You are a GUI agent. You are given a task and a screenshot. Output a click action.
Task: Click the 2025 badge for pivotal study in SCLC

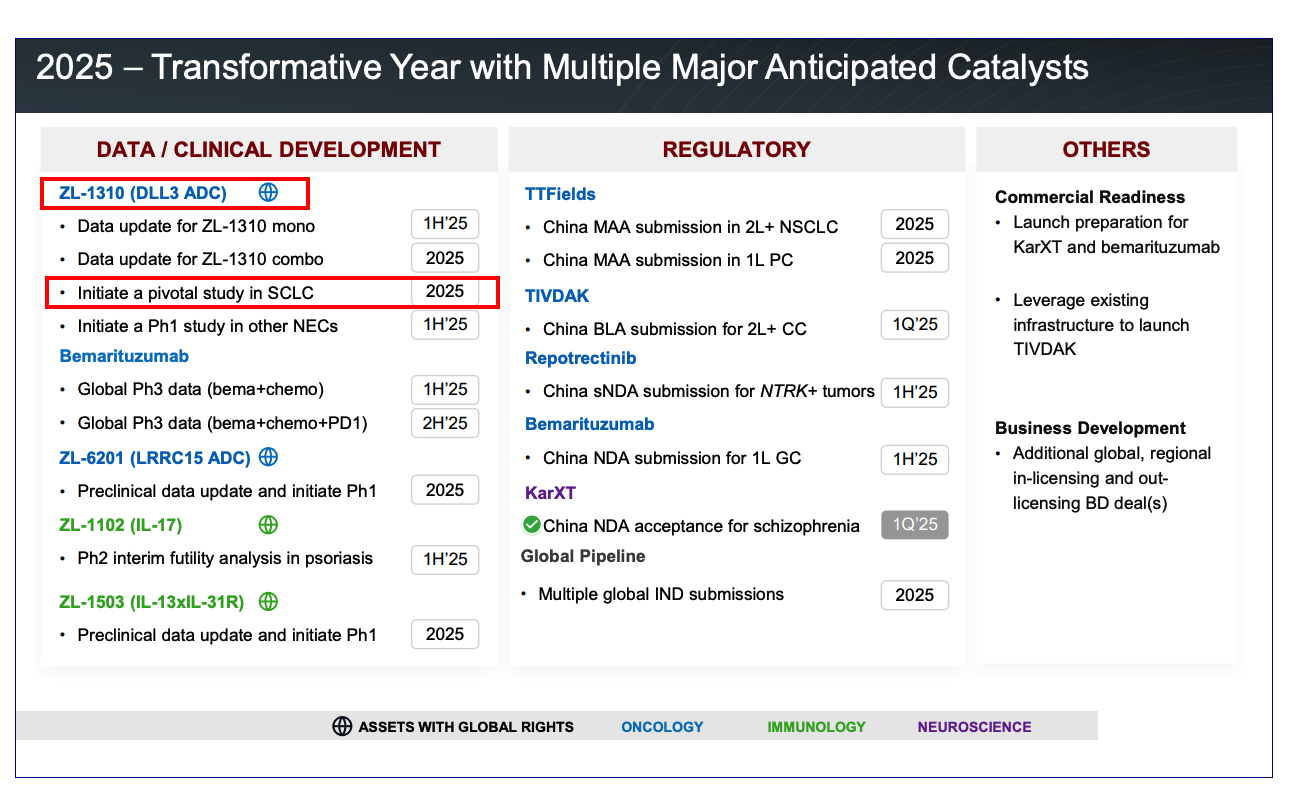[445, 291]
